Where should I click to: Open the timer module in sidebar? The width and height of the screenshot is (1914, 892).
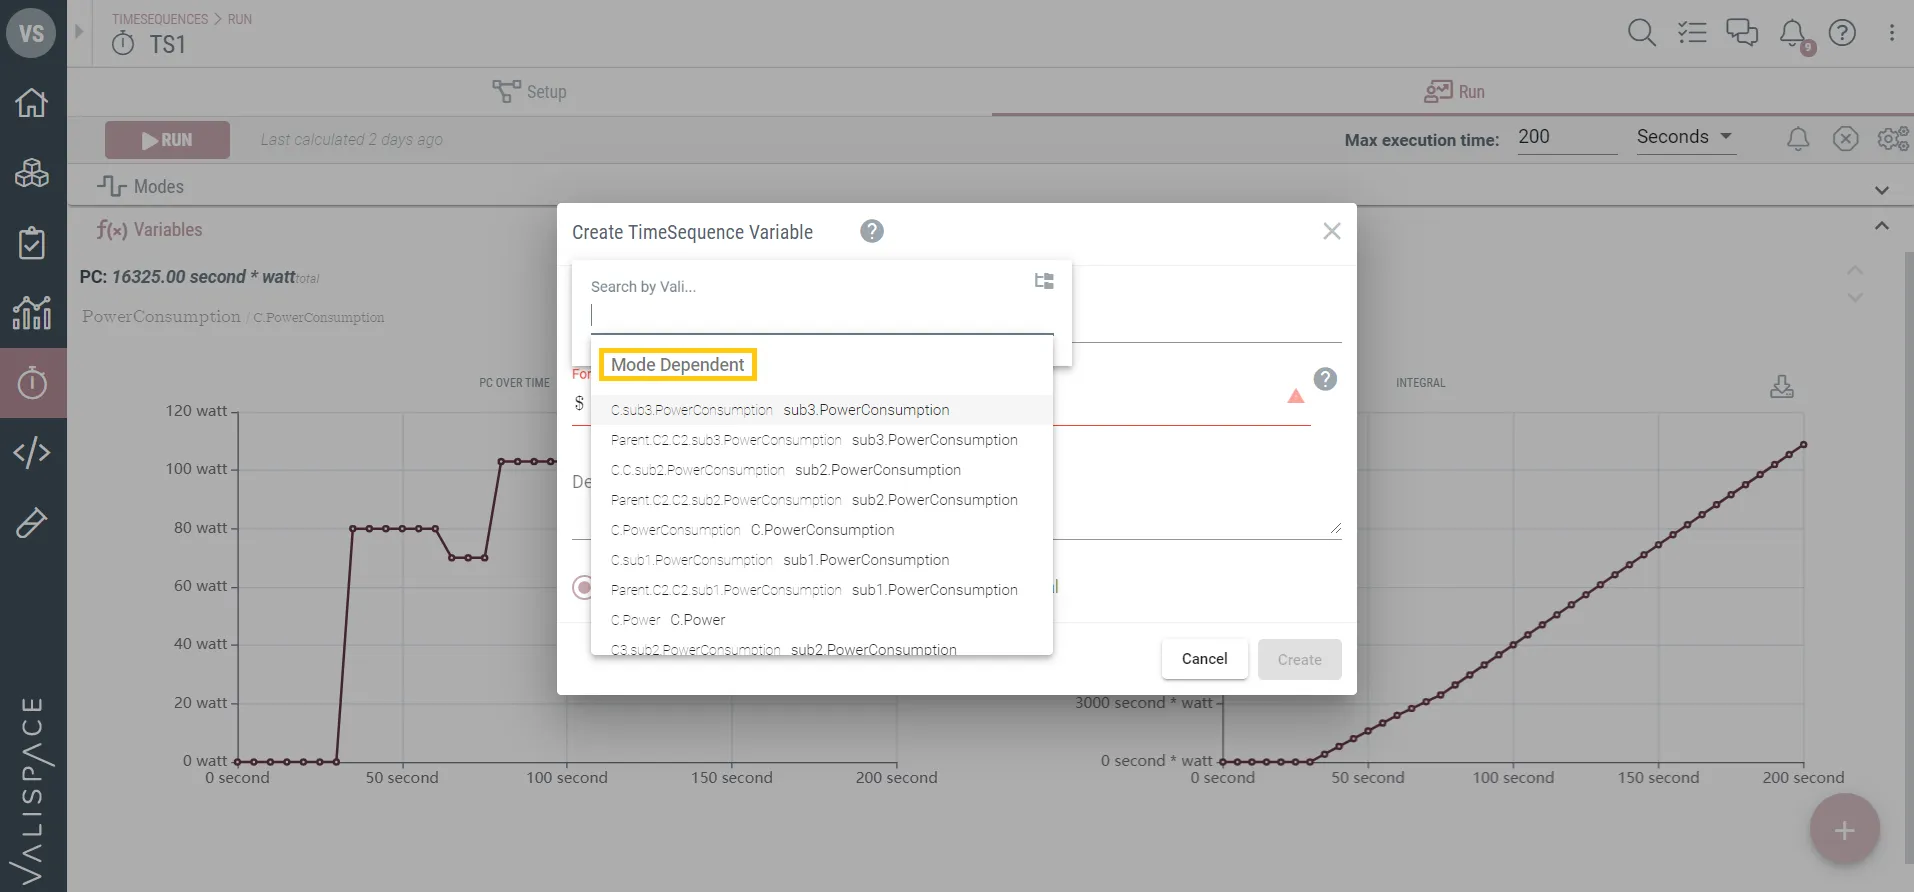coord(32,382)
